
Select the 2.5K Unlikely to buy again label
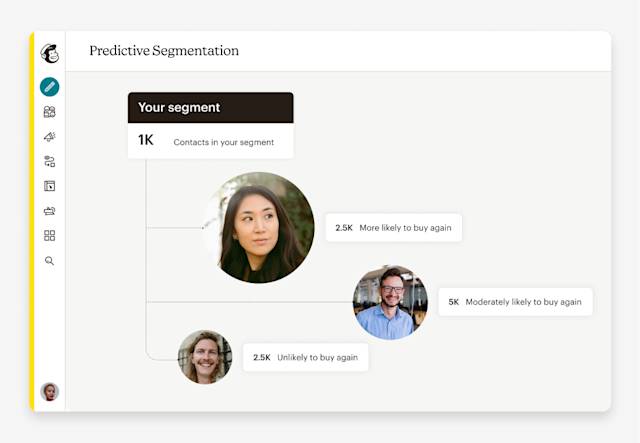305,357
